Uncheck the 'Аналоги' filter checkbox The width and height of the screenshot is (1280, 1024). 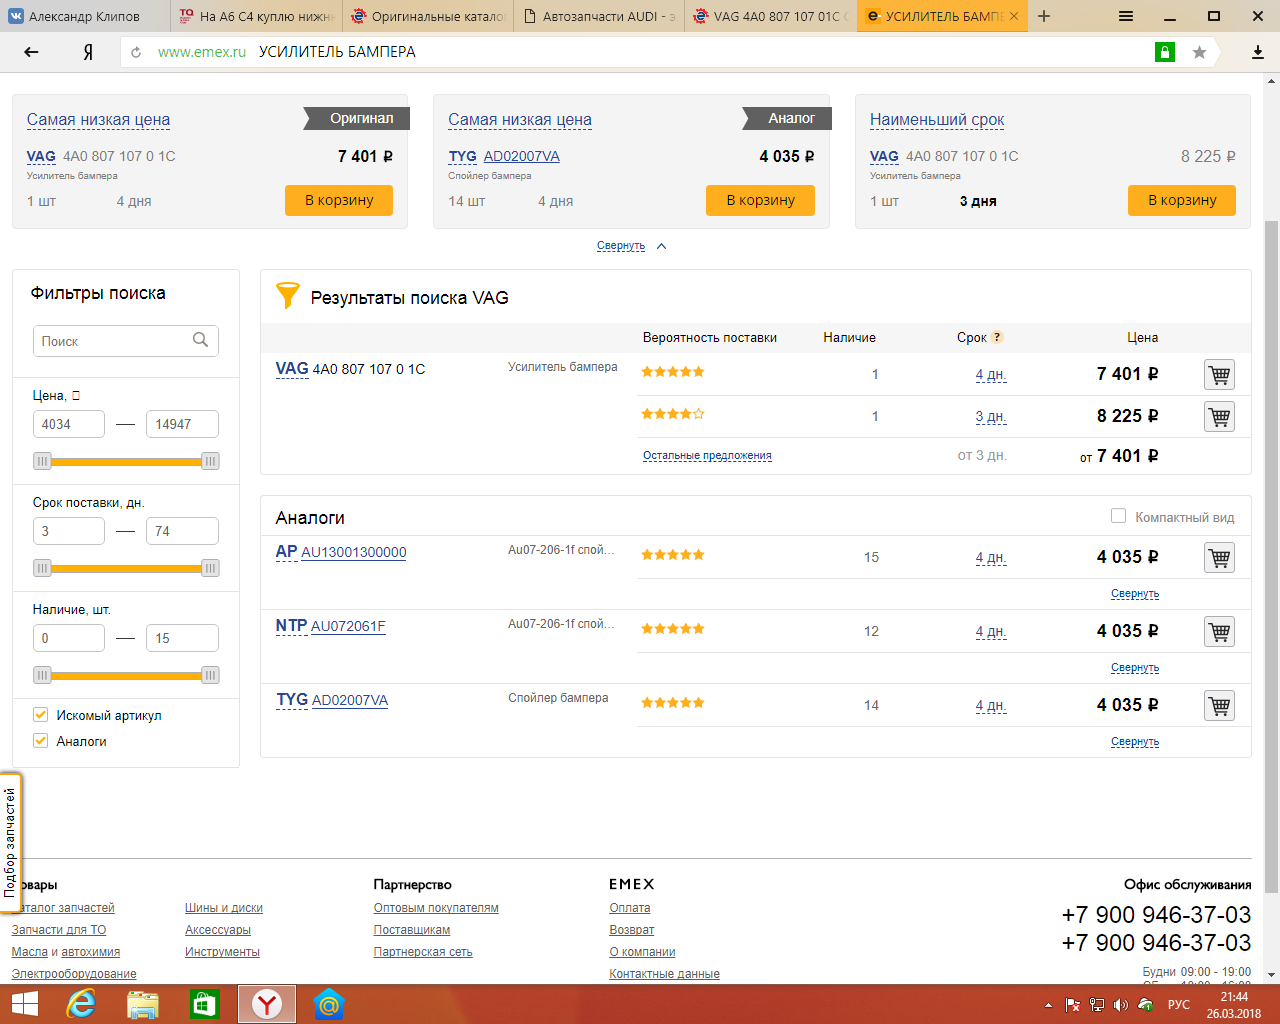[41, 741]
